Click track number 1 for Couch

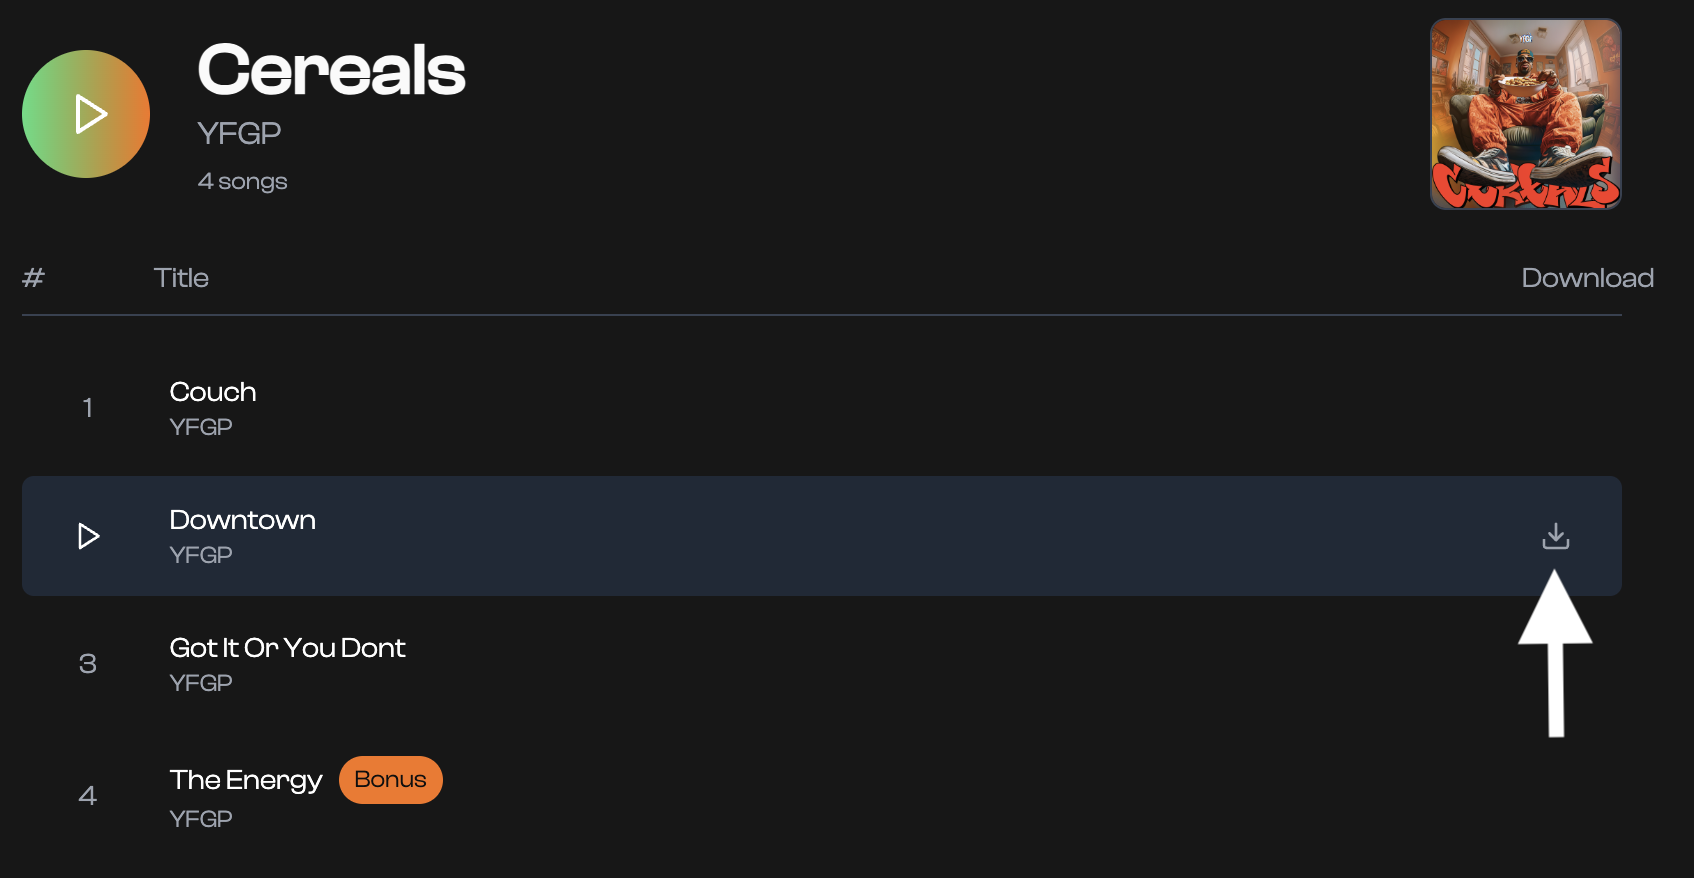click(88, 408)
